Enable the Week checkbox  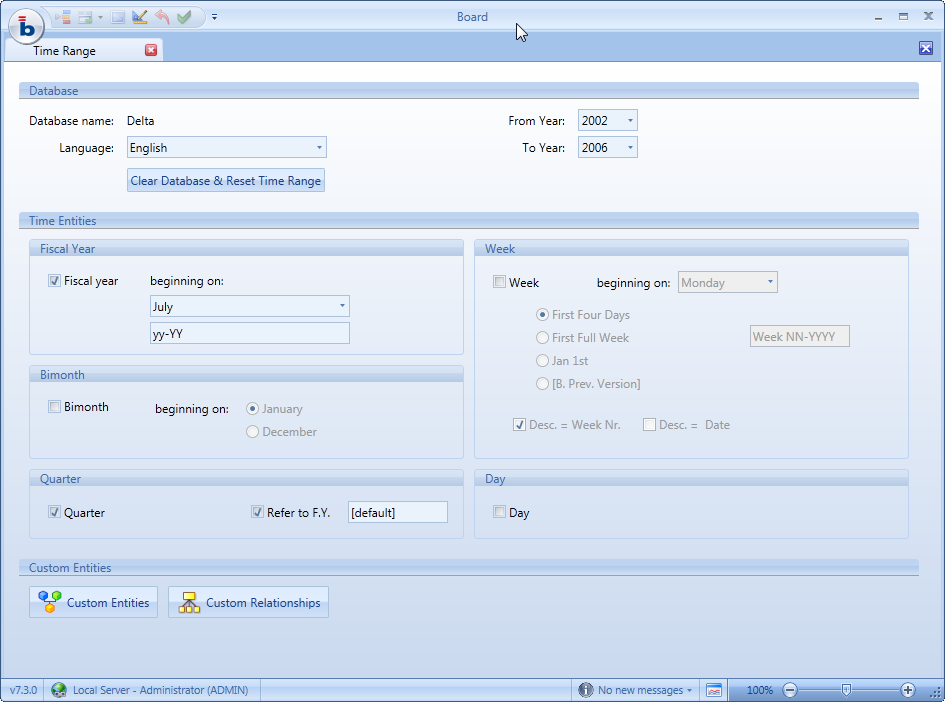(x=499, y=282)
